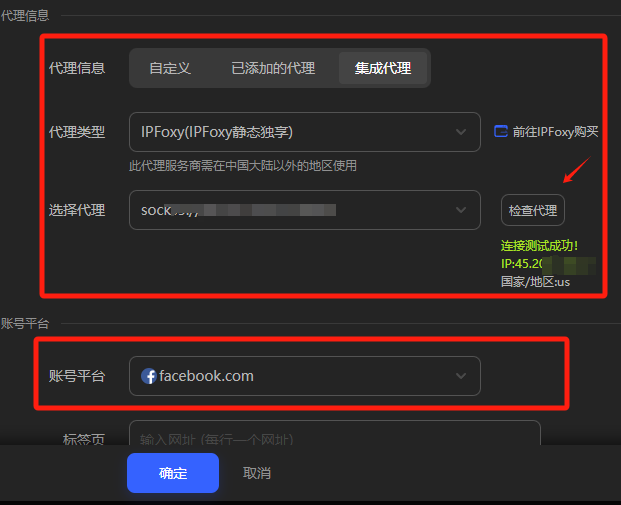Switch to the 已添加的代理 tab
The width and height of the screenshot is (621, 505).
pos(273,68)
